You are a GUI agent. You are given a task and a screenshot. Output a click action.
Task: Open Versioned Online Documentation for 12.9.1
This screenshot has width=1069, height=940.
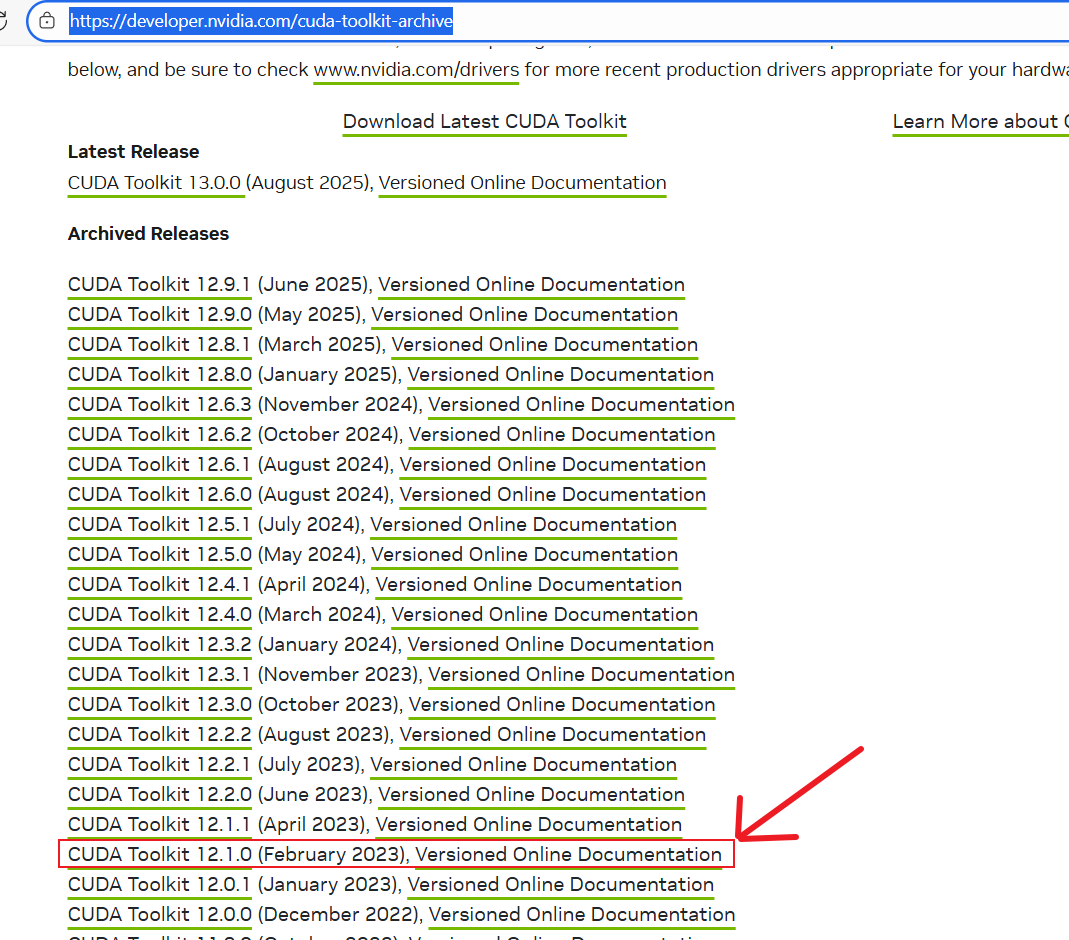pyautogui.click(x=531, y=284)
